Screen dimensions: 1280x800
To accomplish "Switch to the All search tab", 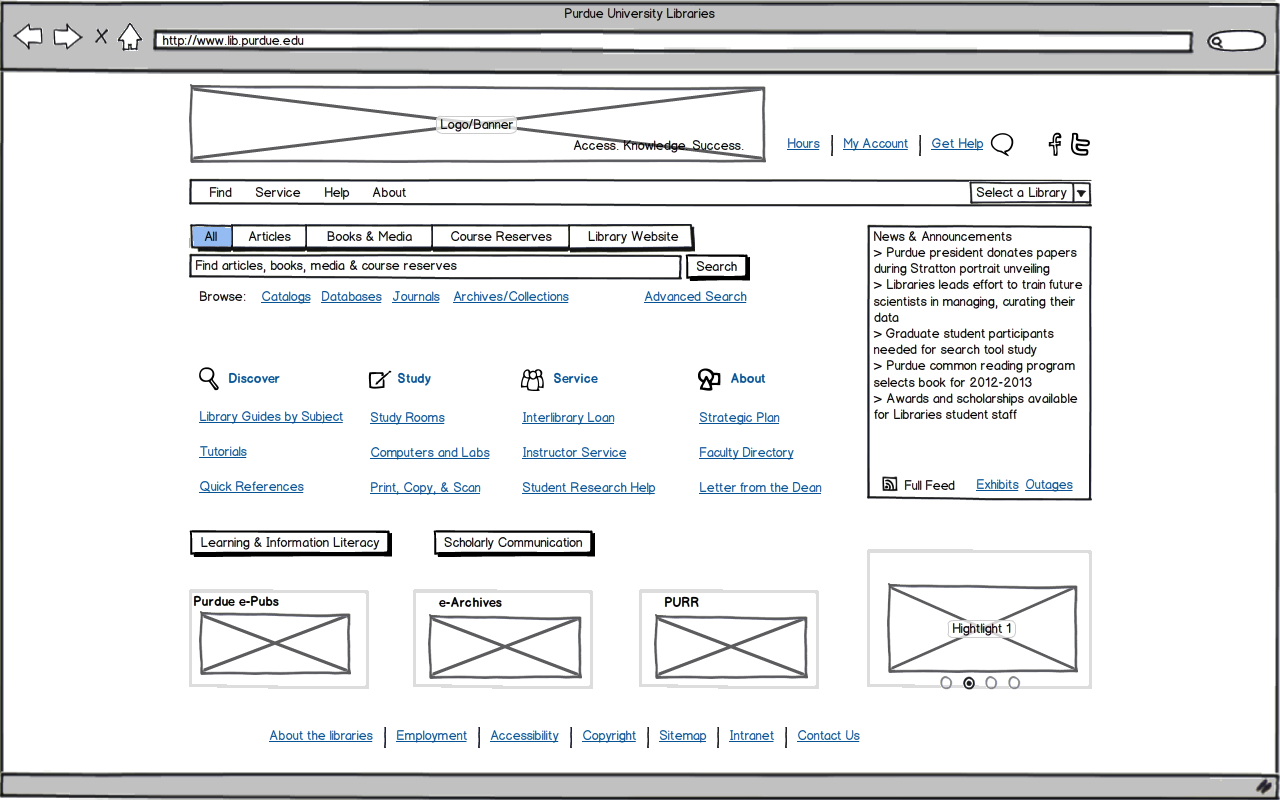I will tap(211, 237).
